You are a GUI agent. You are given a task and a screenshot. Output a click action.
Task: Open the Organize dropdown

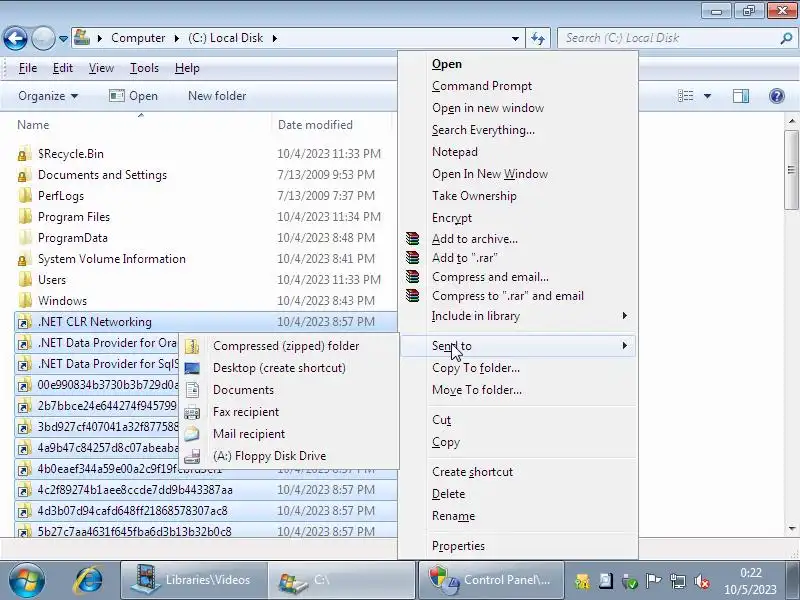point(48,96)
